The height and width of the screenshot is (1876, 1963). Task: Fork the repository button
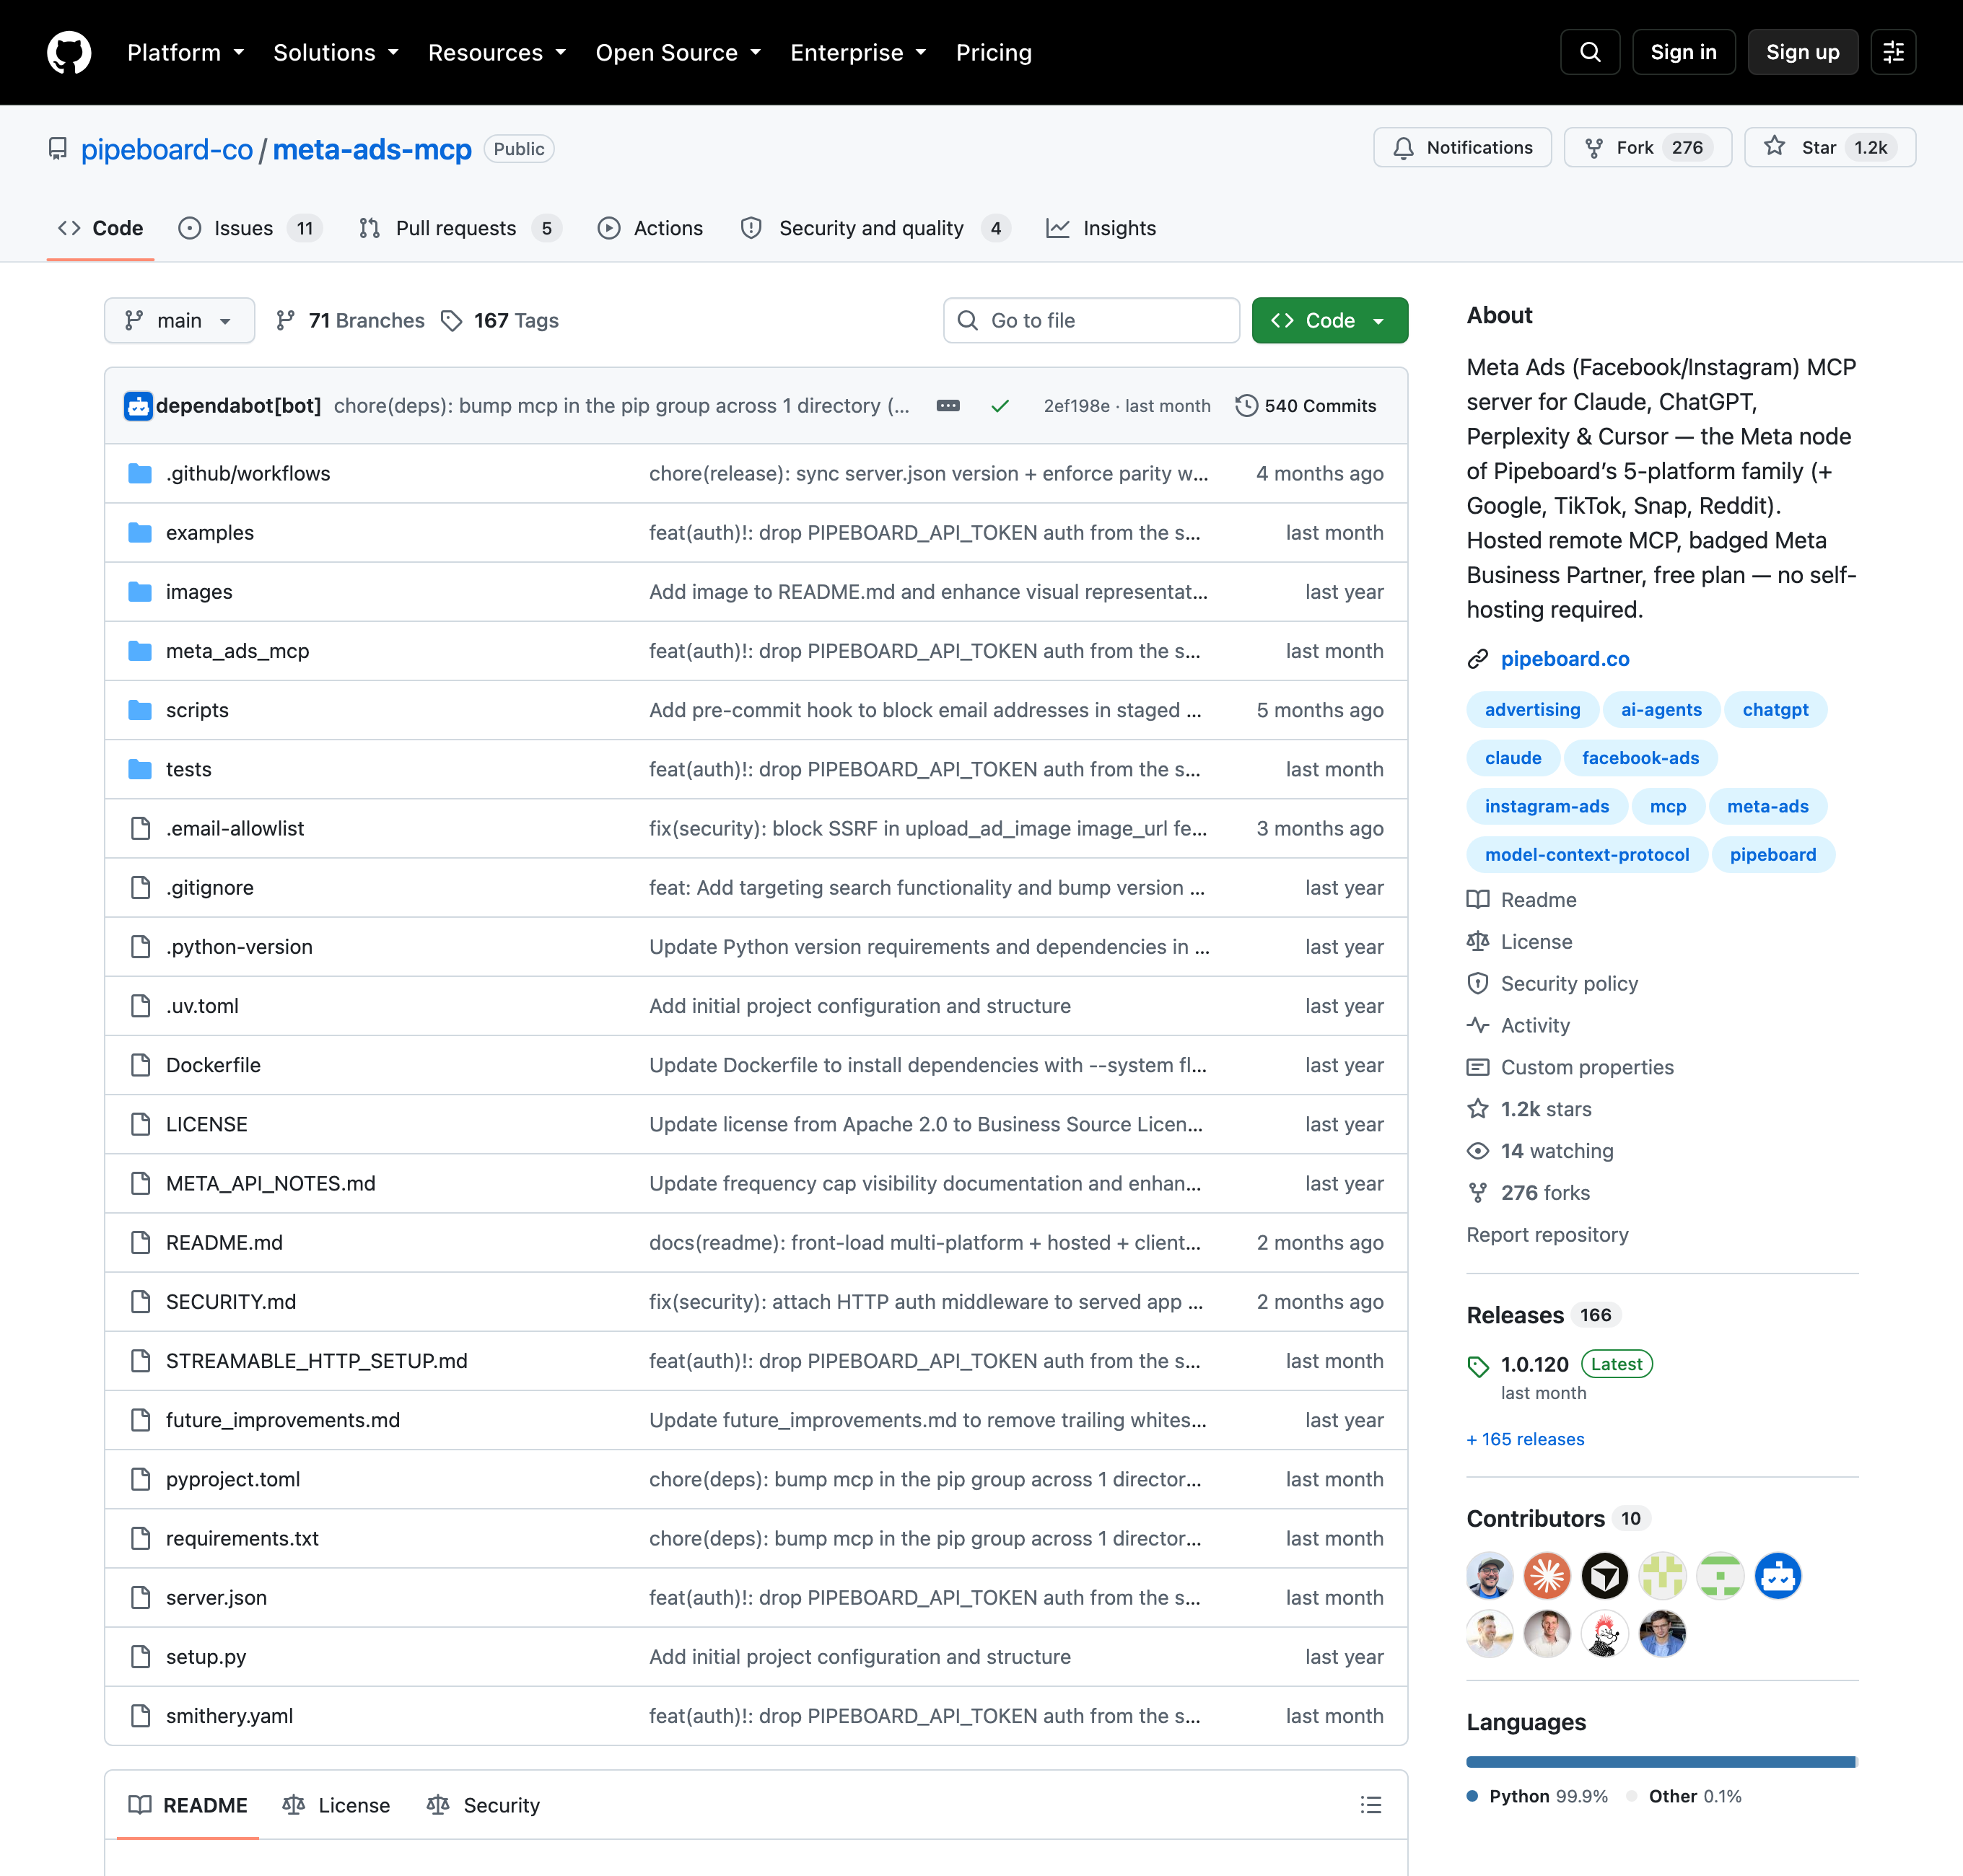[x=1647, y=148]
